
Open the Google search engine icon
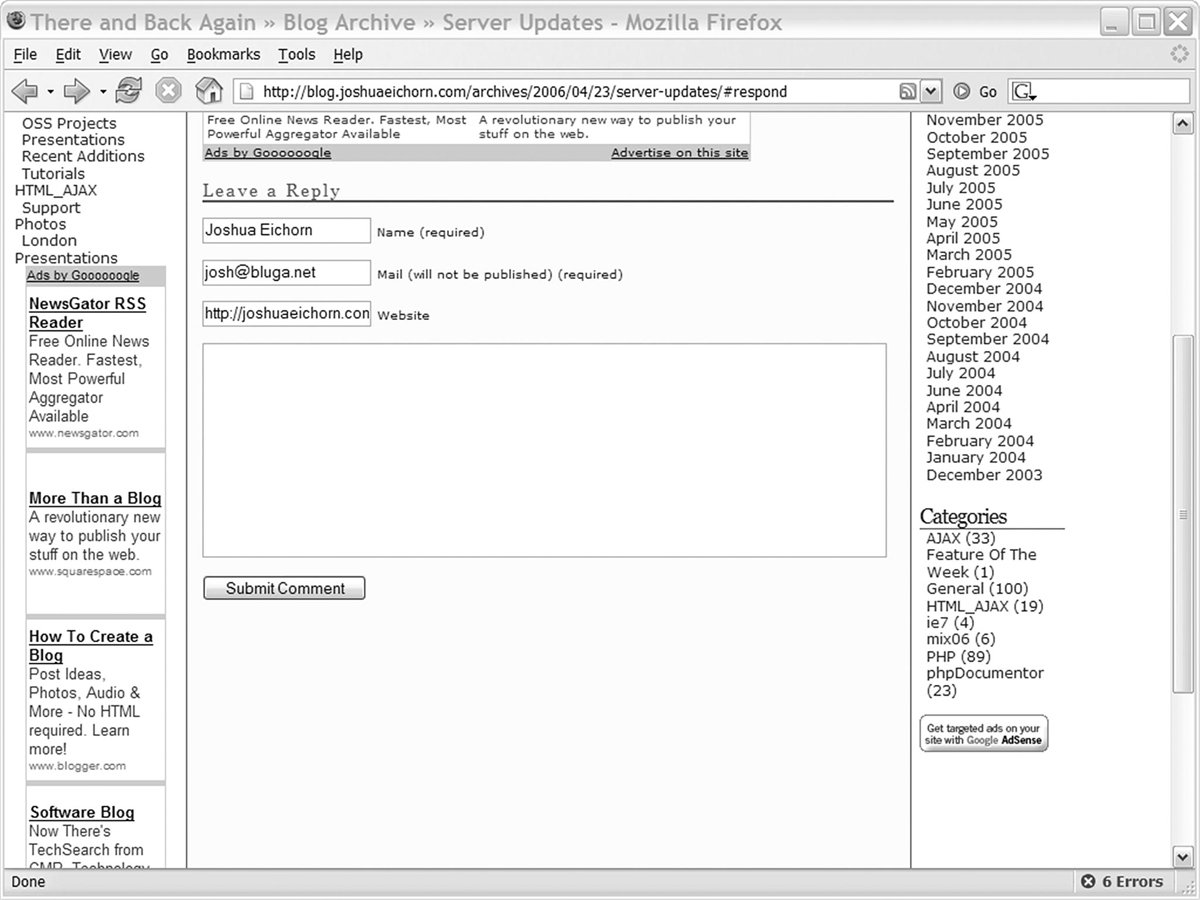click(x=1024, y=92)
